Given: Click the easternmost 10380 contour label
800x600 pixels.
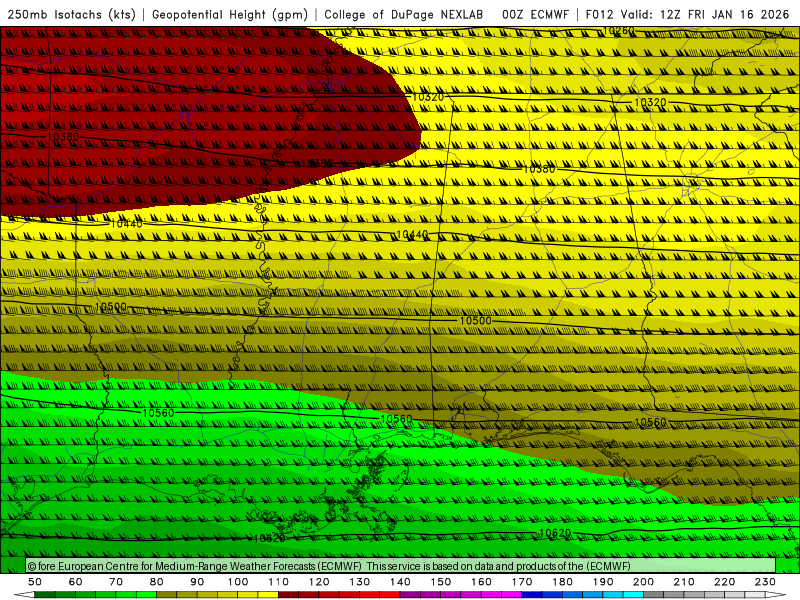Looking at the screenshot, I should pyautogui.click(x=539, y=169).
